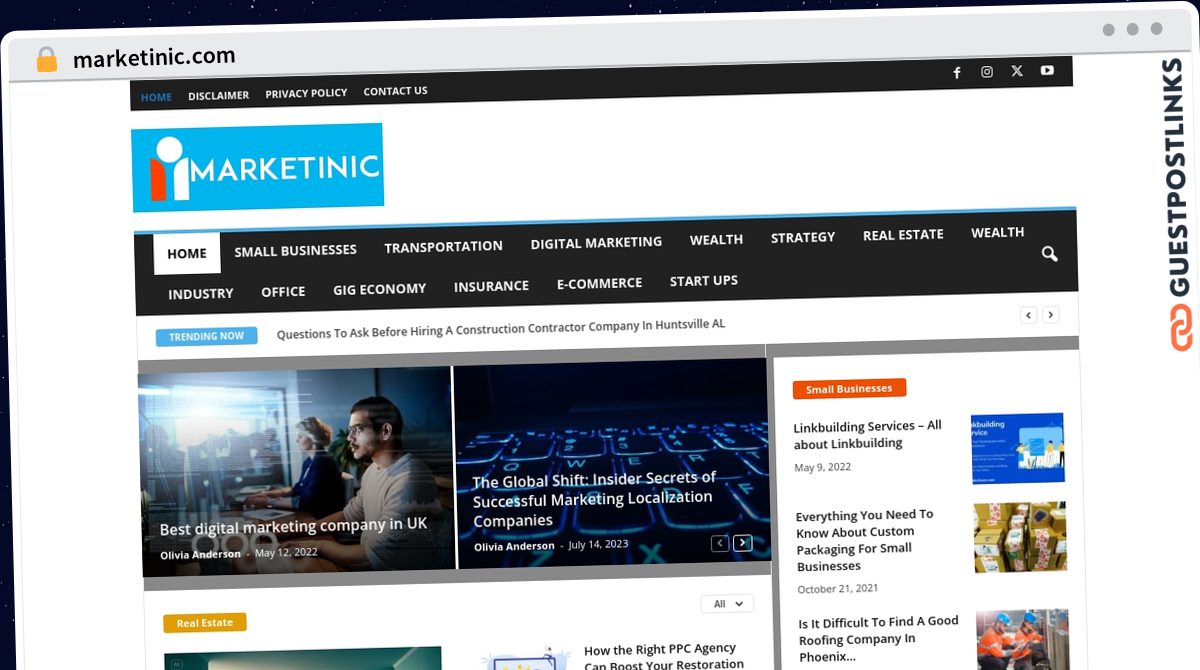Click the search magnifier icon
This screenshot has height=670, width=1200.
1049,254
